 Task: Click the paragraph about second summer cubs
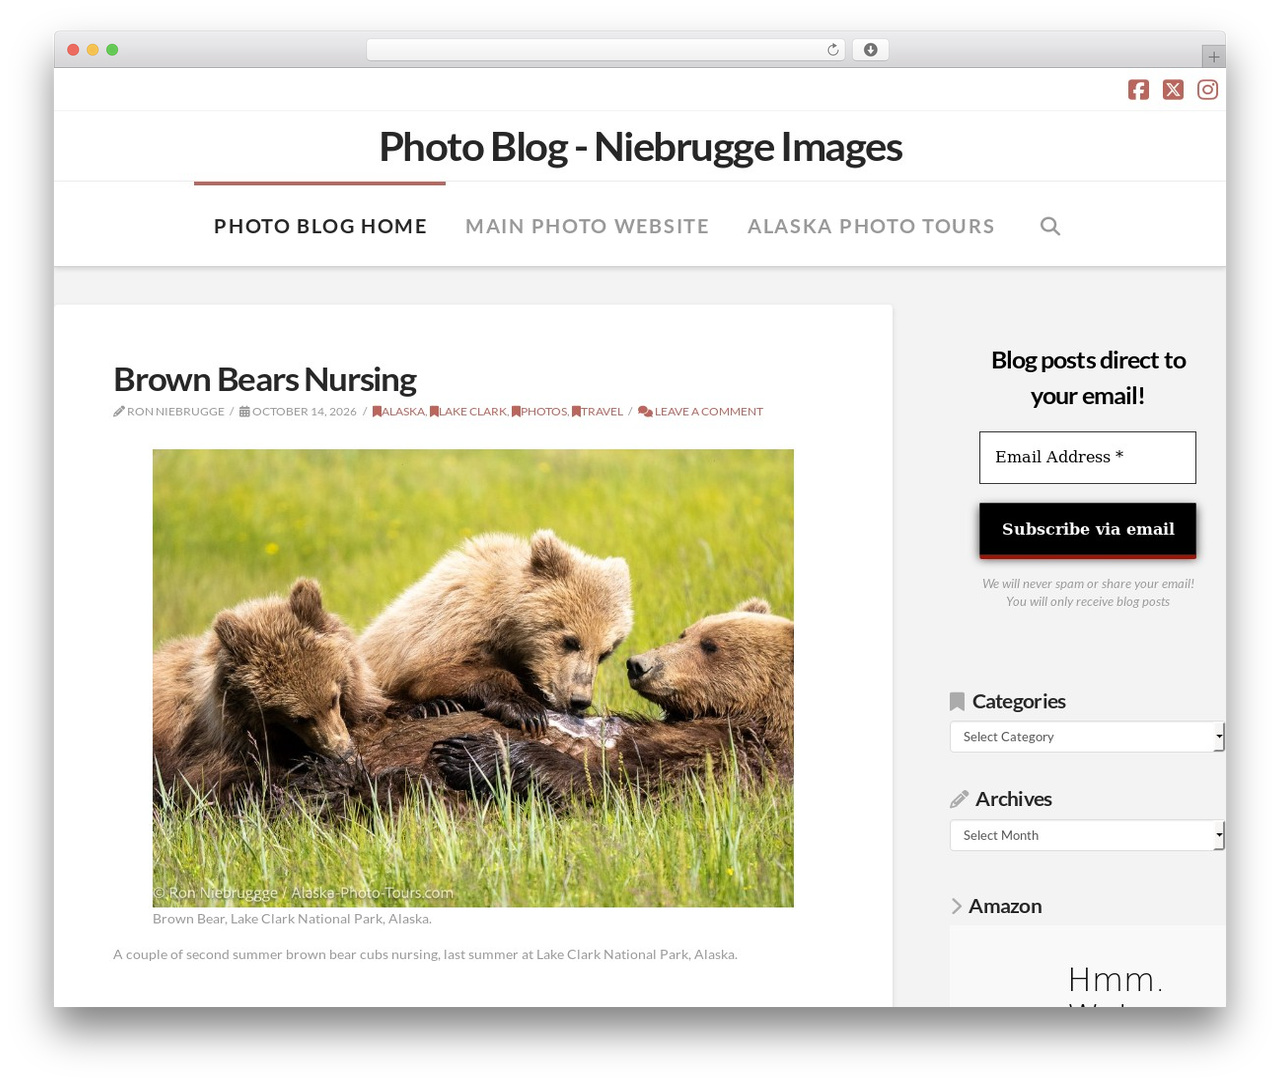(425, 955)
